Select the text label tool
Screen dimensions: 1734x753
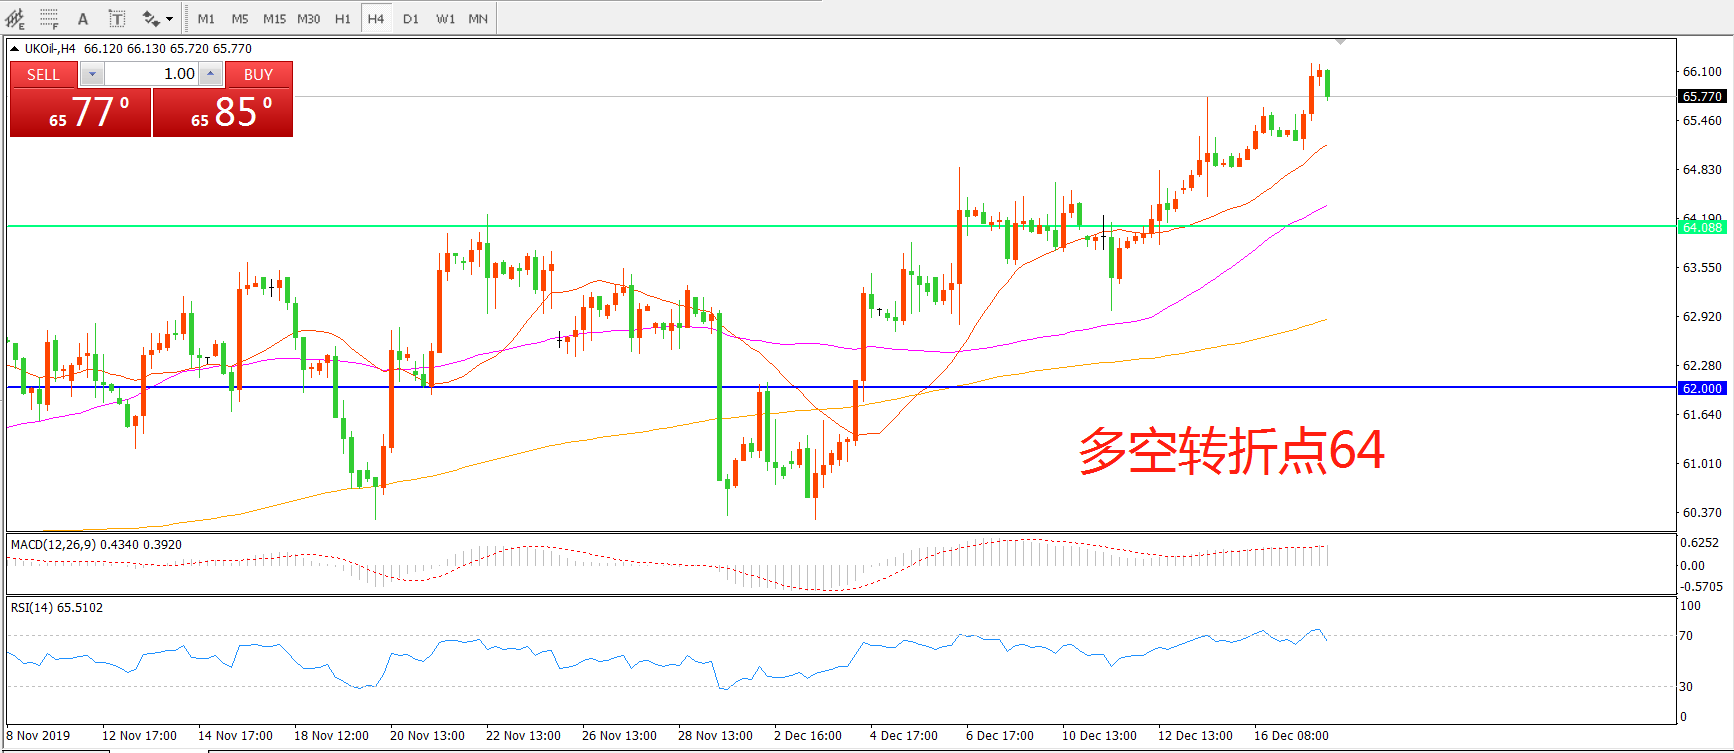117,18
